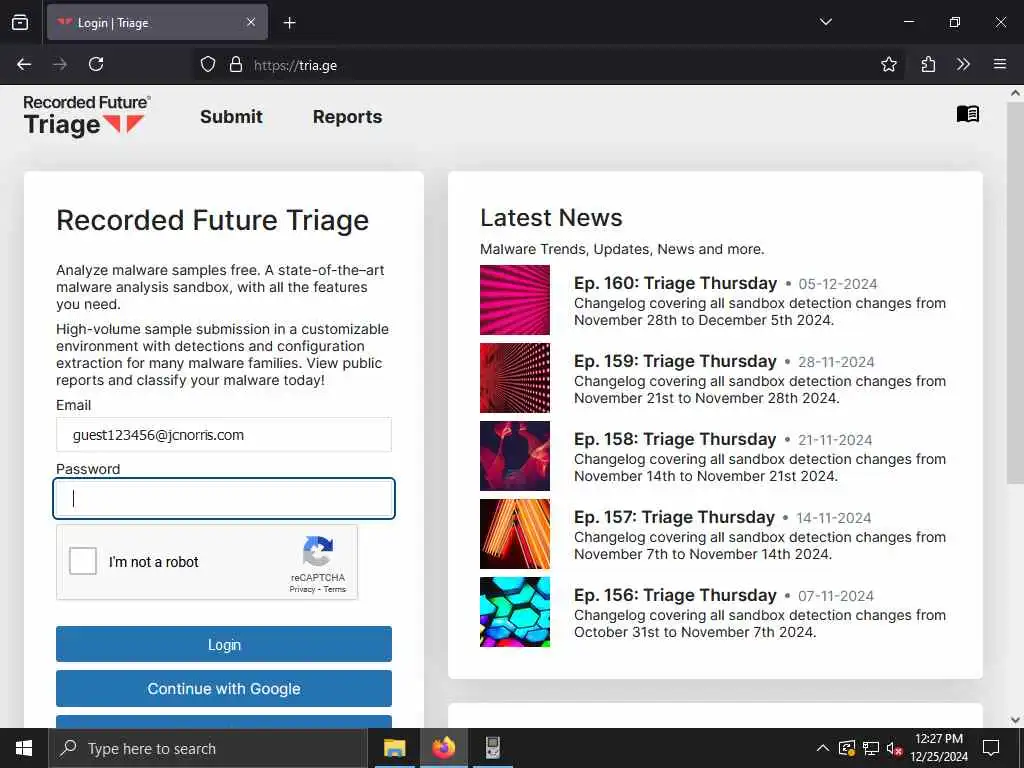Screen dimensions: 1024x768
Task: Click the page vertical scrollbar thumb
Action: click(x=1015, y=293)
